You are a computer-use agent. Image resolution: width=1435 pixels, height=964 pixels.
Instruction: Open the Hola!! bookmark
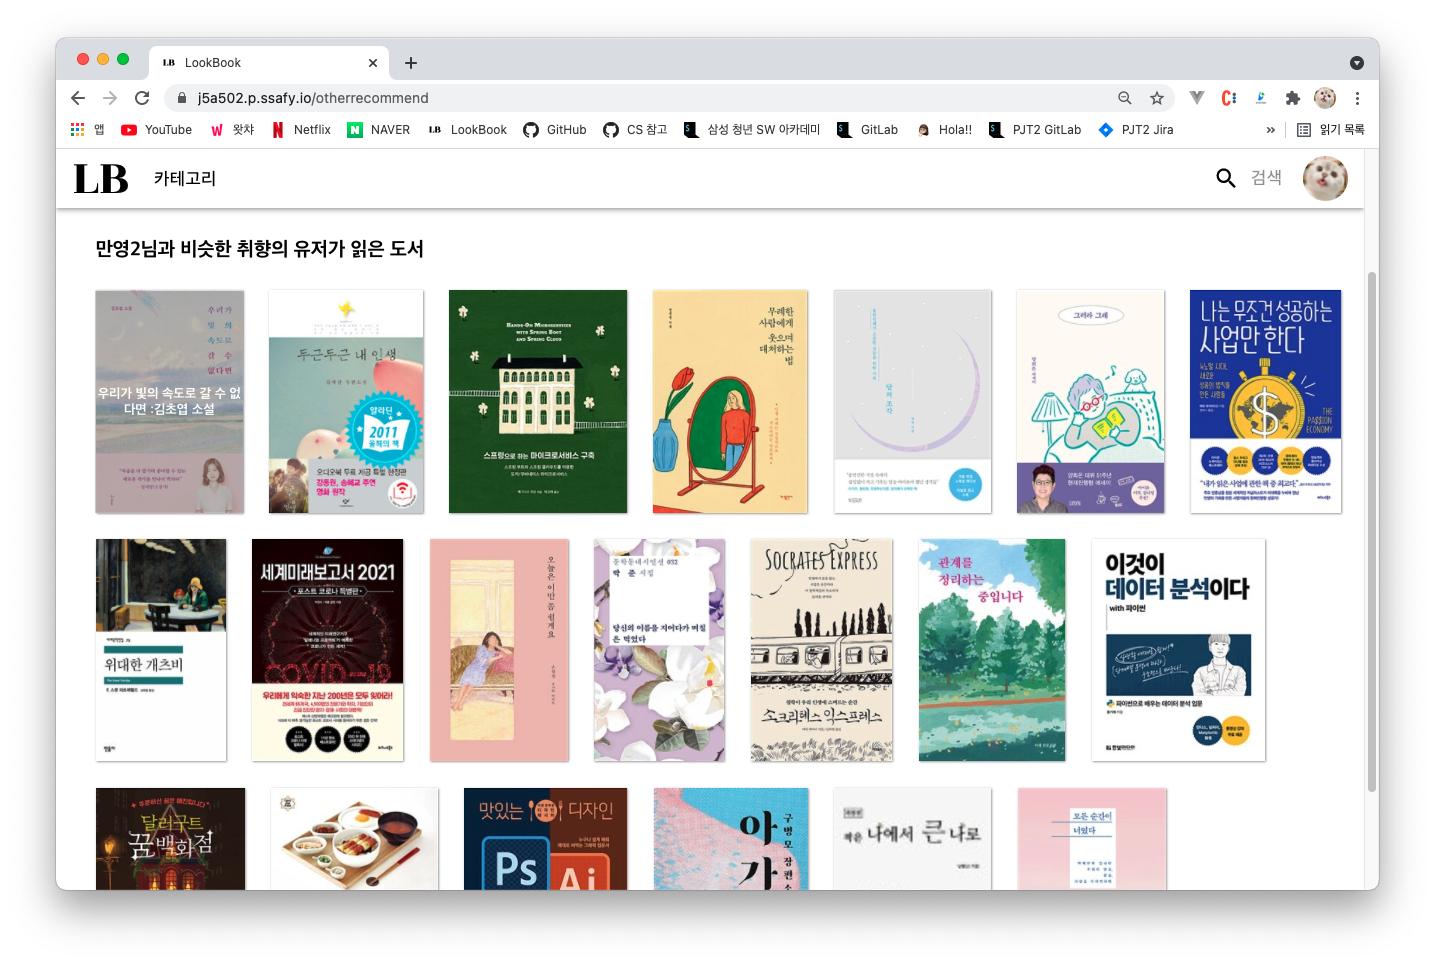(x=944, y=129)
